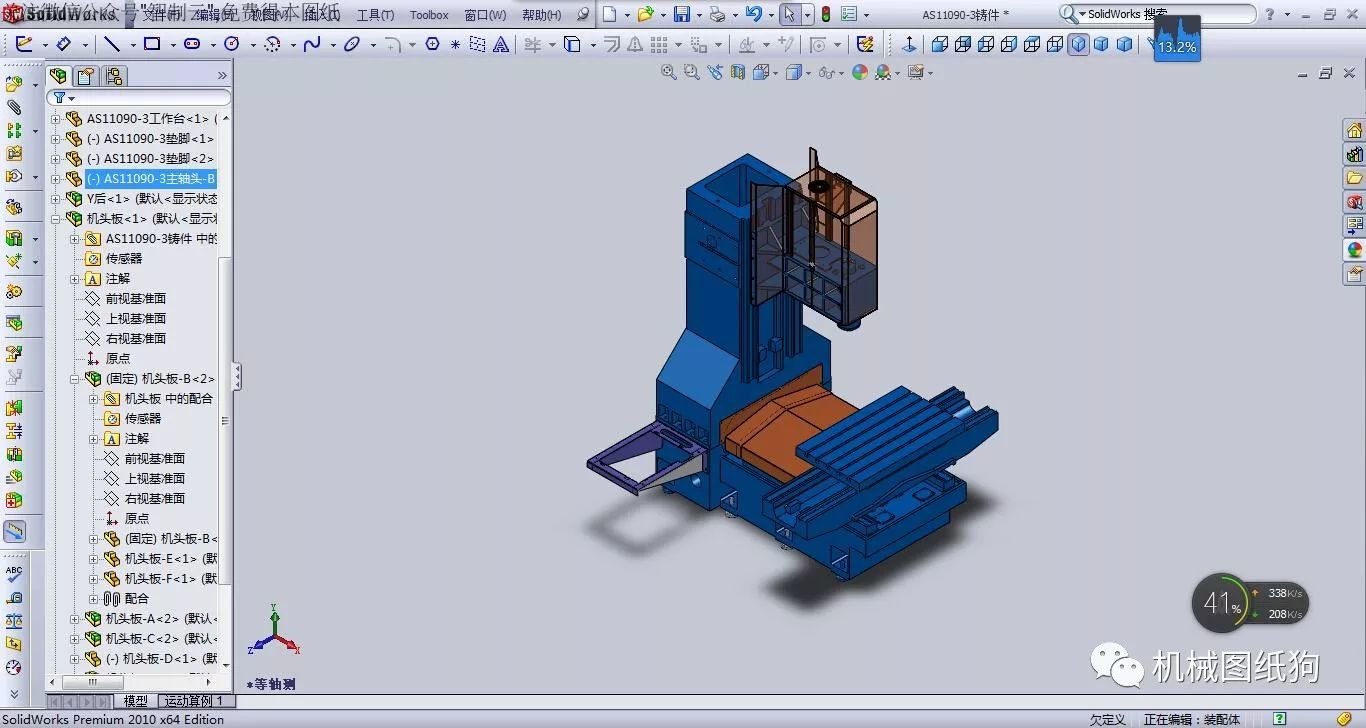Viewport: 1366px width, 728px height.
Task: Toggle the Section View in heads-up toolbar
Action: pyautogui.click(x=738, y=72)
